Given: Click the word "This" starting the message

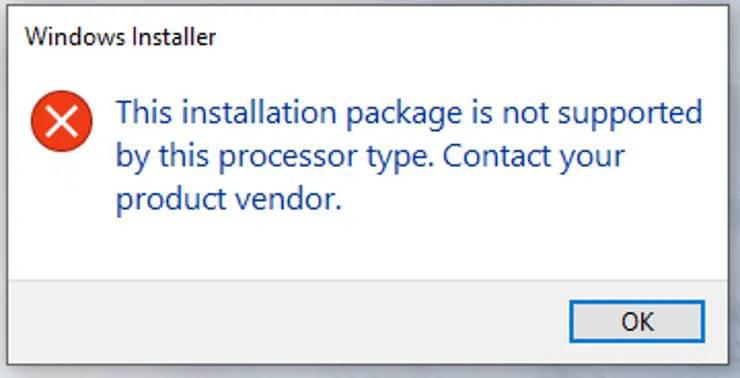Looking at the screenshot, I should point(144,113).
